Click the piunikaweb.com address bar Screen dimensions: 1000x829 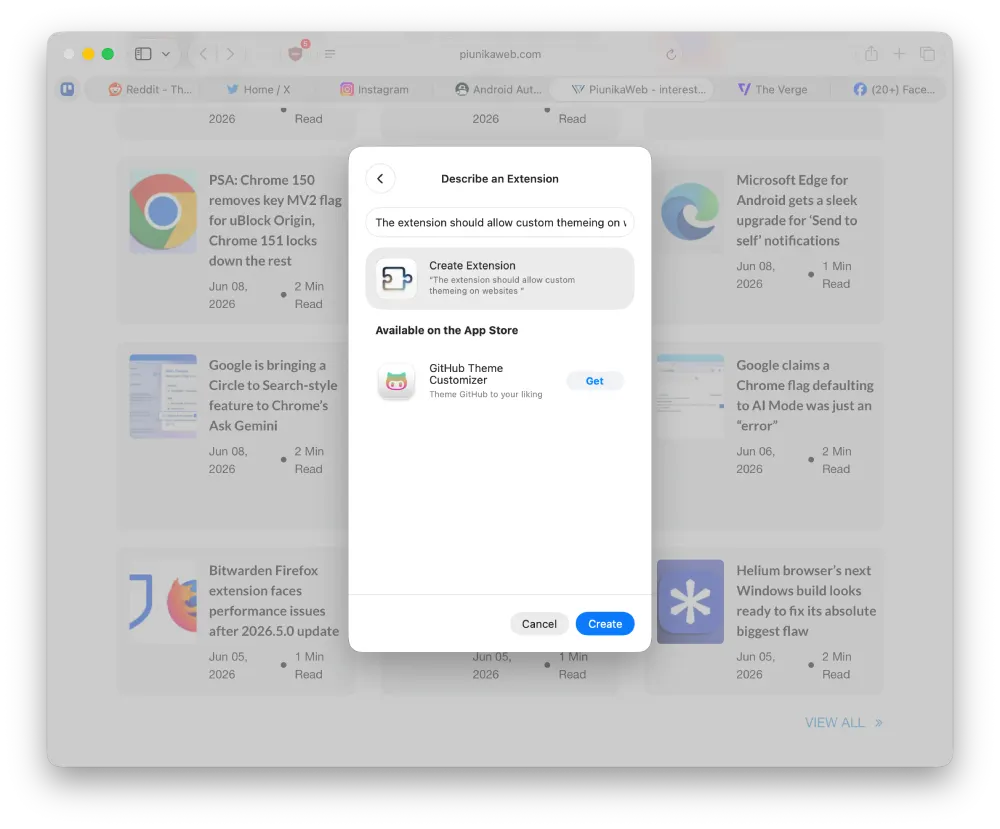499,54
